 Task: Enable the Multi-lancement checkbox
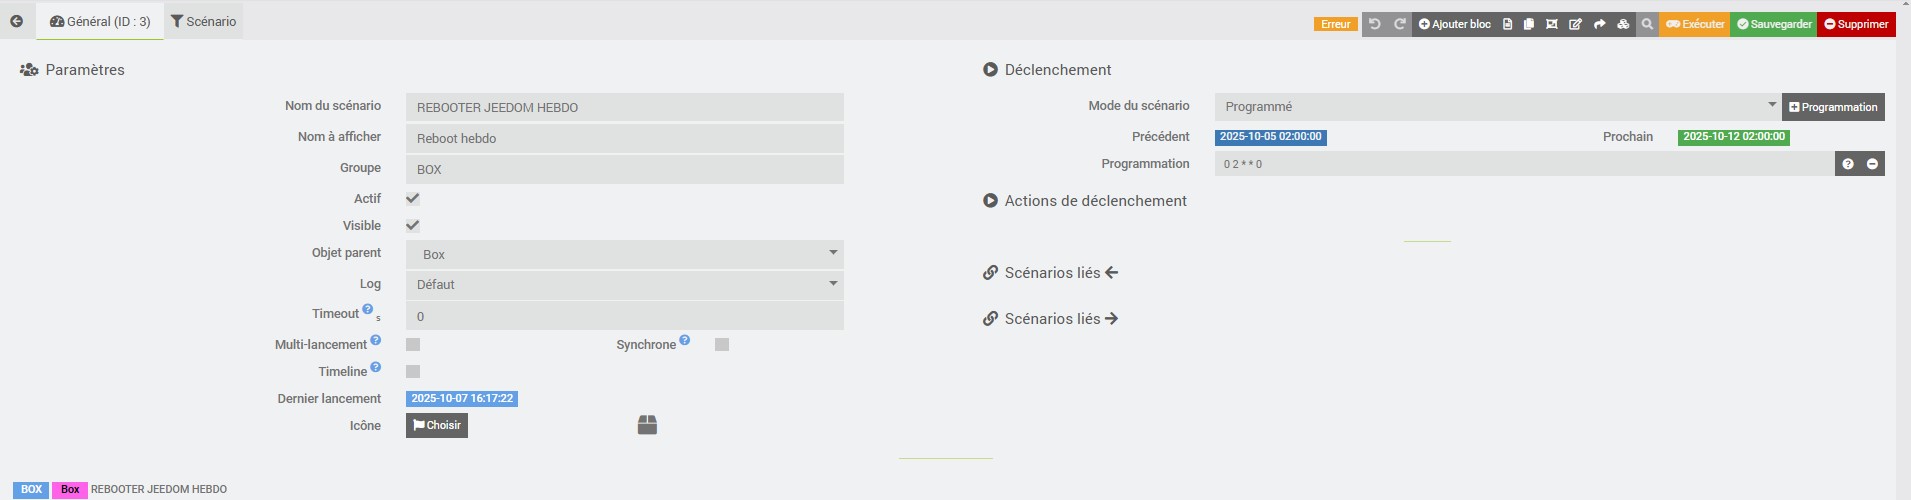pos(413,344)
